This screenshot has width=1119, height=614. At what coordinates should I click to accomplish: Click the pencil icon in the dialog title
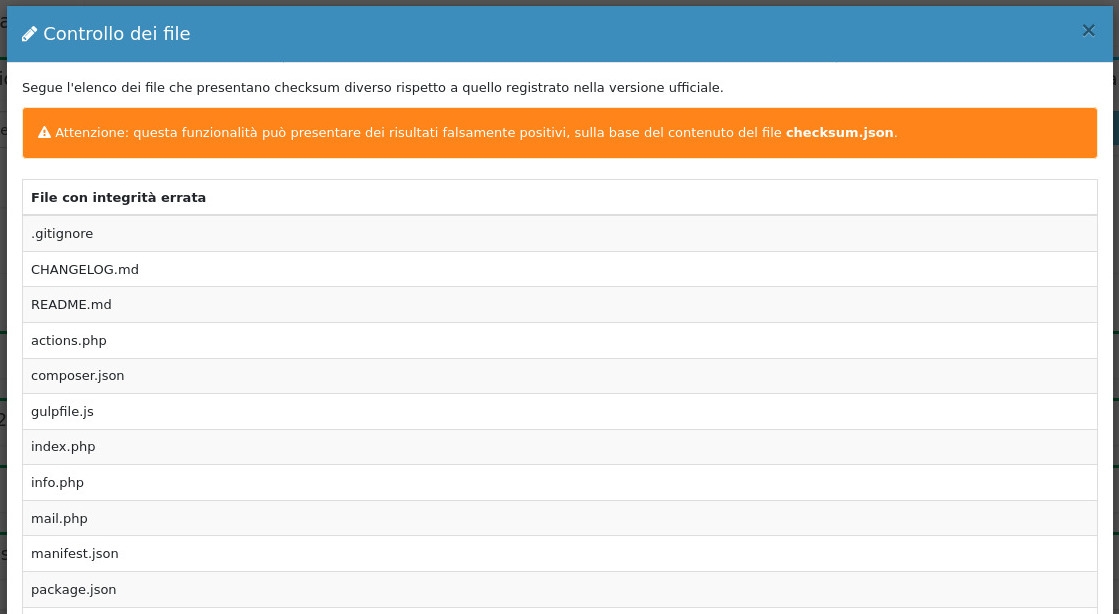click(30, 34)
